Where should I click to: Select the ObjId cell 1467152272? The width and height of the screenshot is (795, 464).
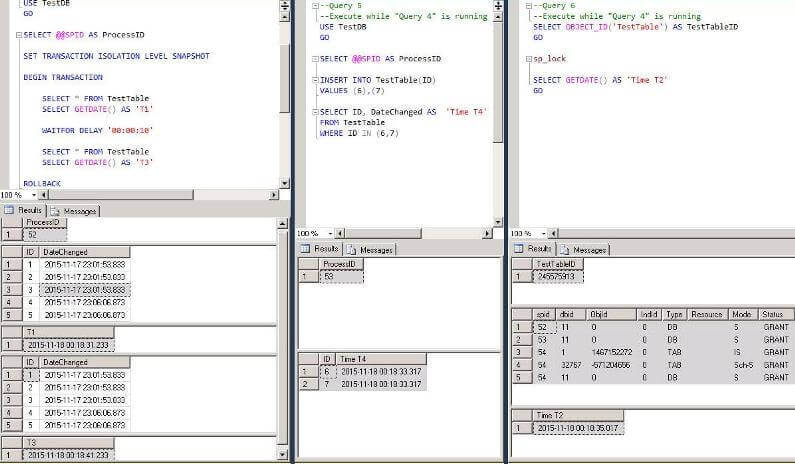point(611,352)
